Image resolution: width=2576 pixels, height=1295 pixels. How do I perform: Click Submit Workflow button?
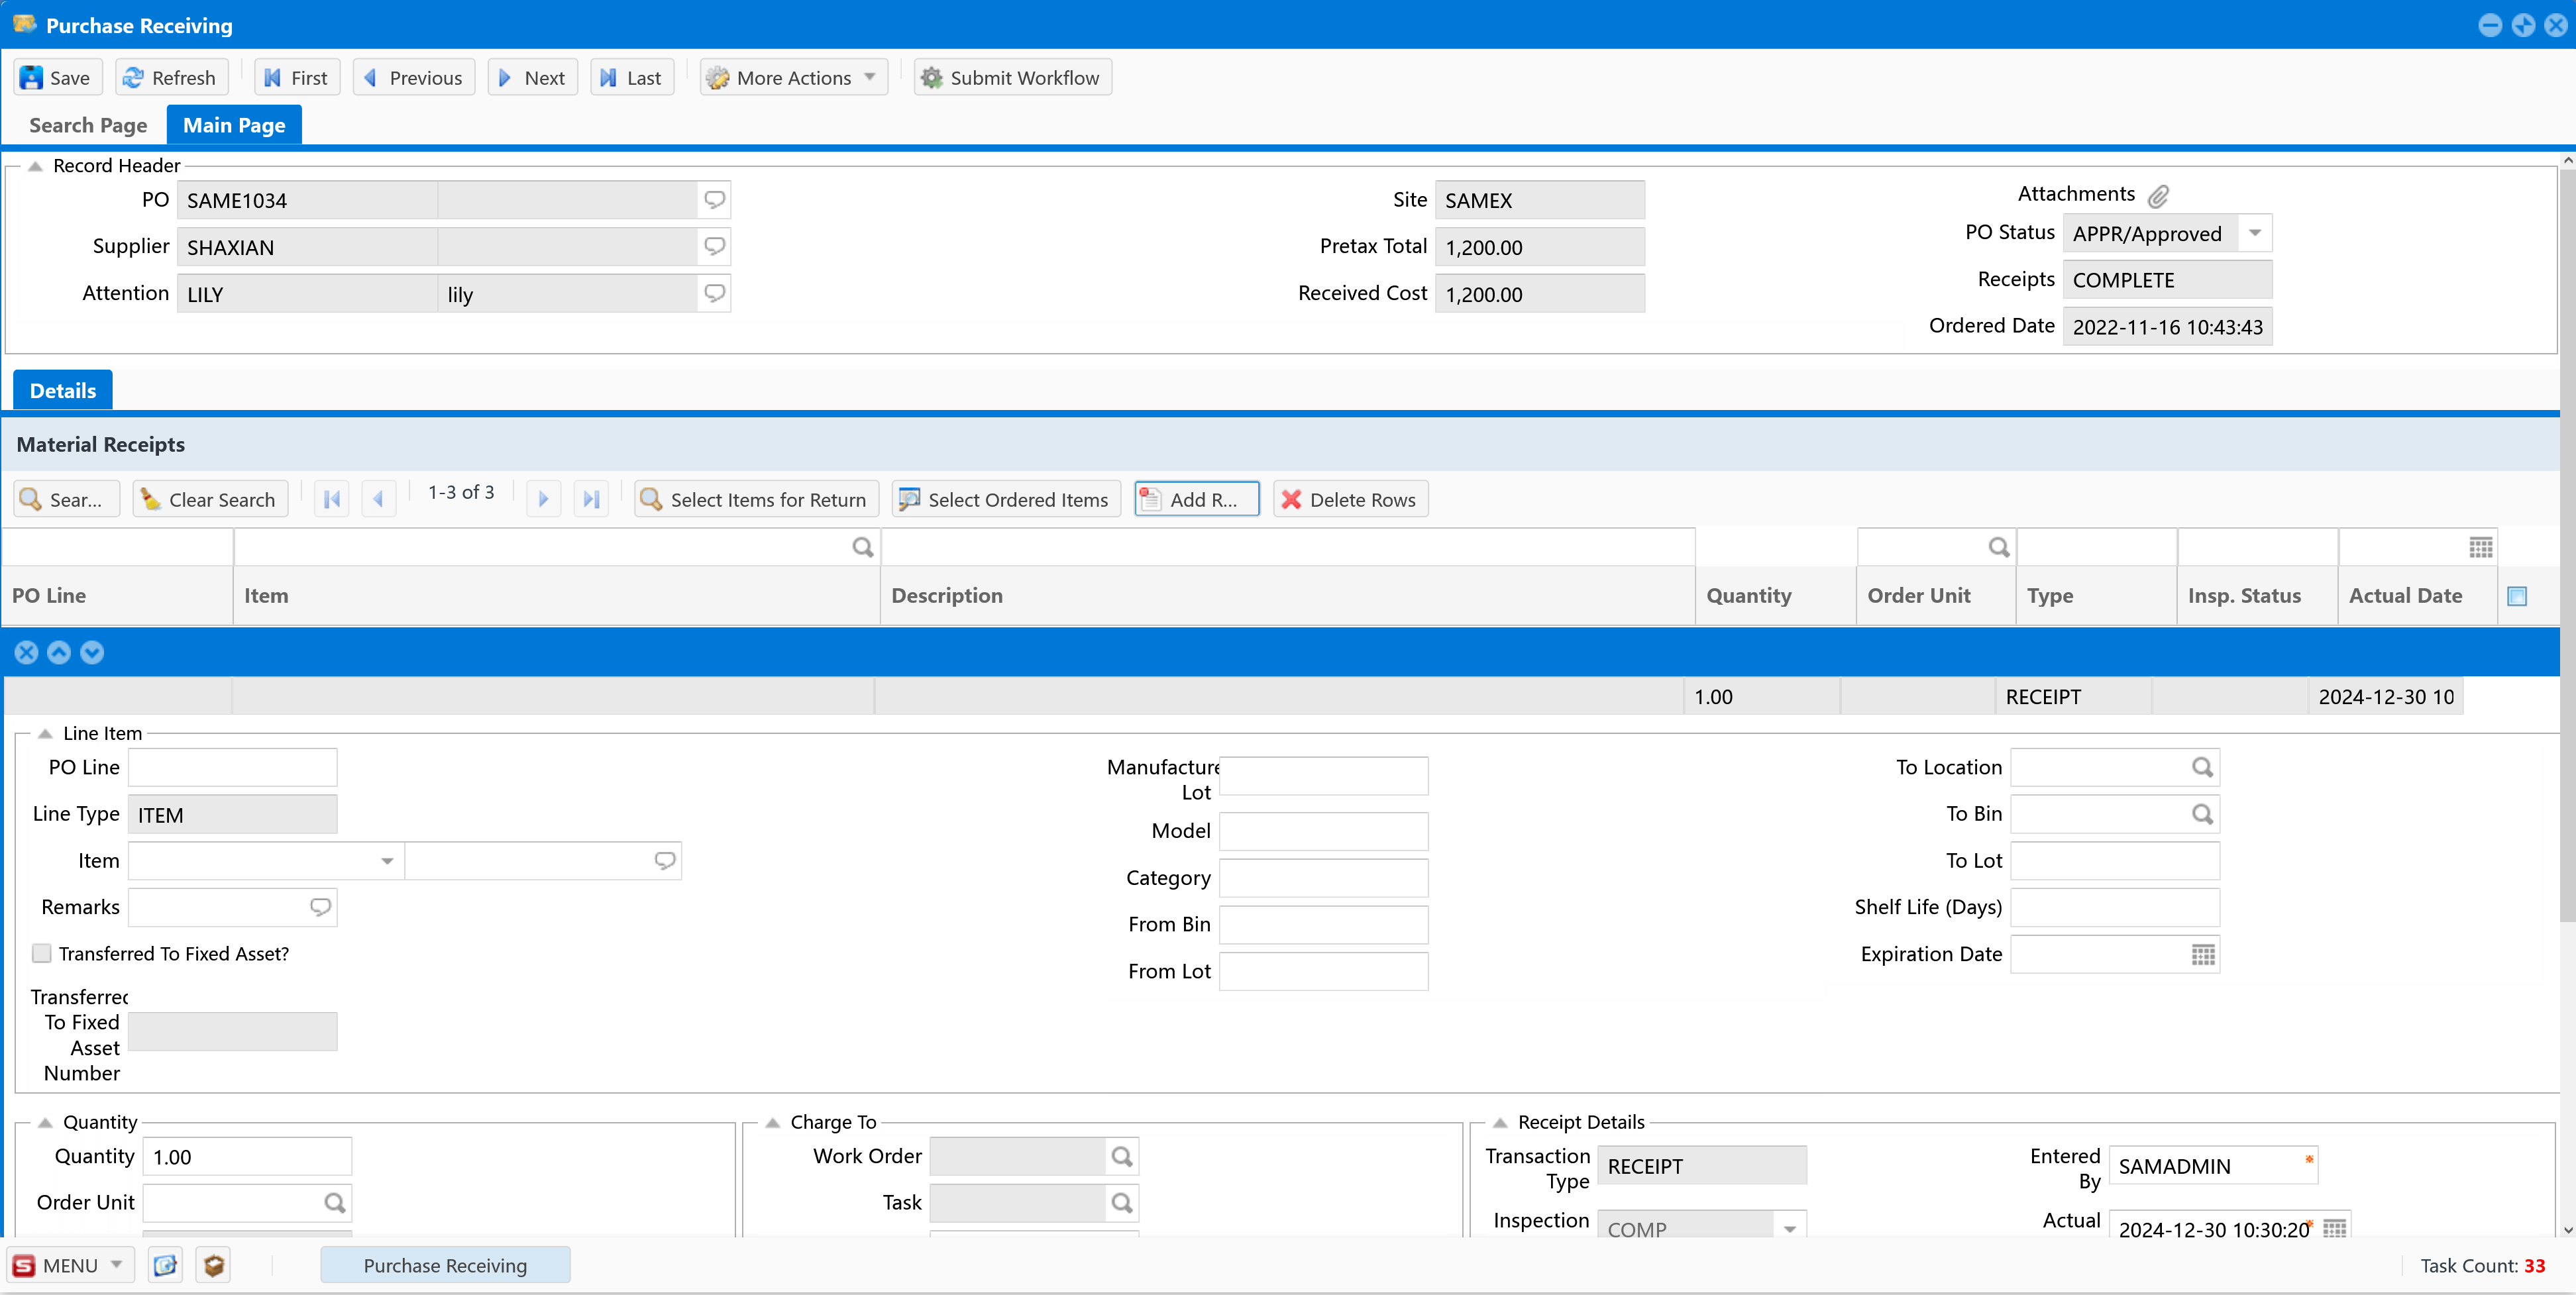click(1012, 78)
